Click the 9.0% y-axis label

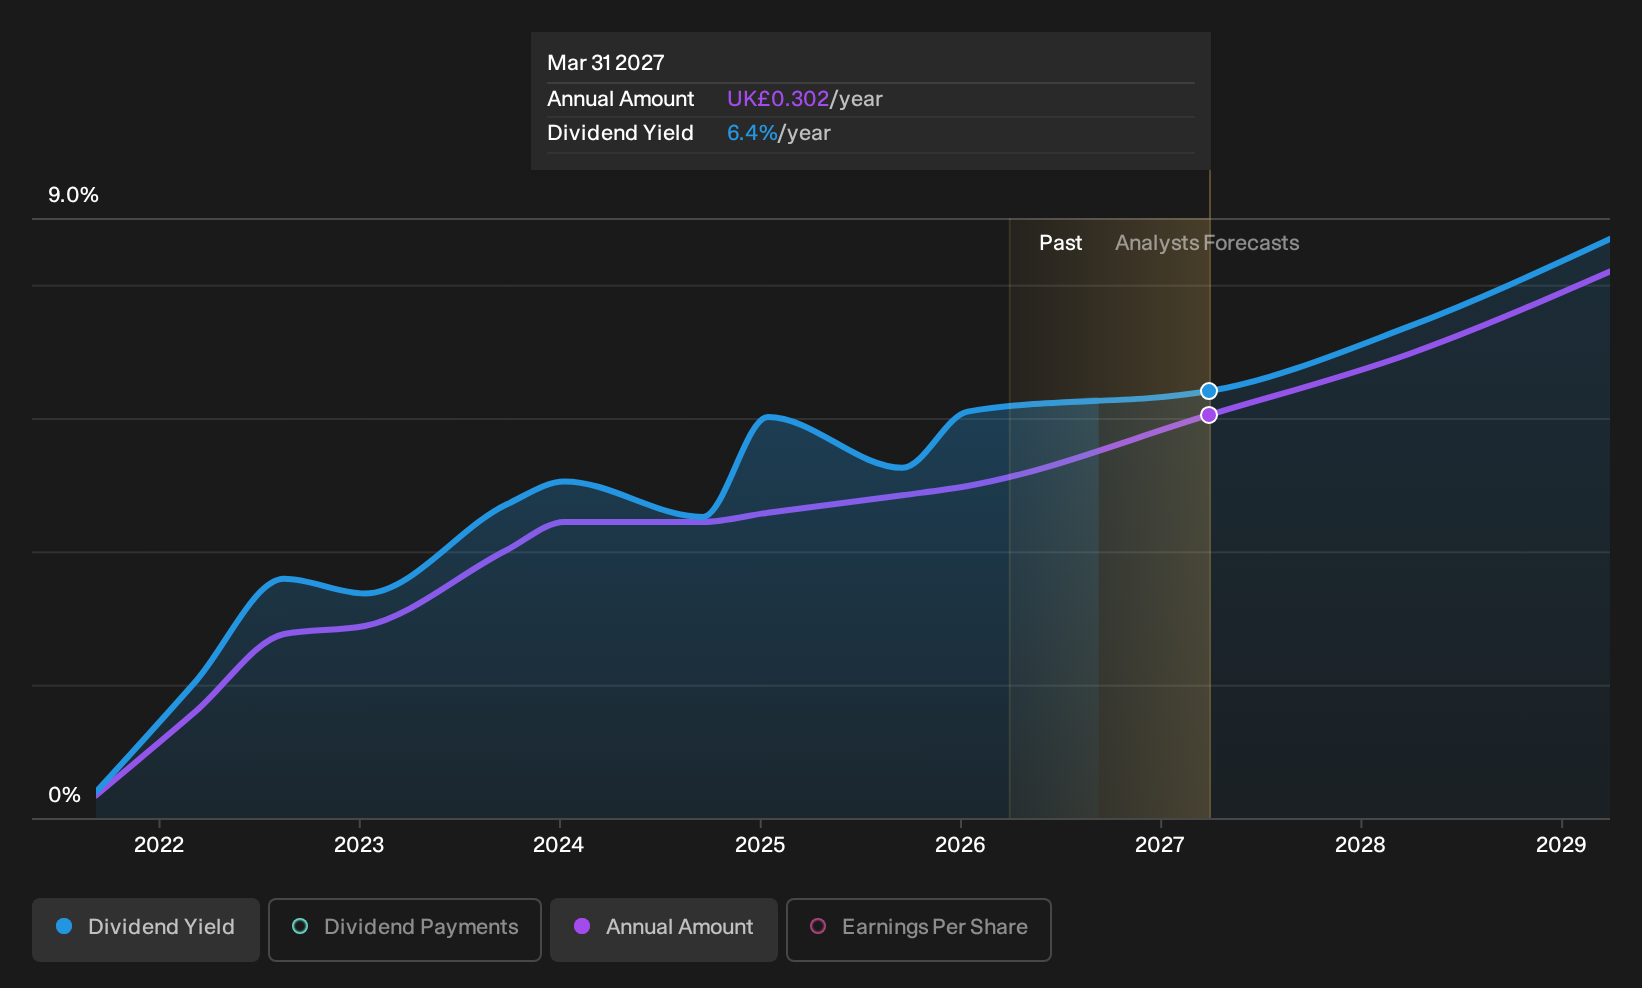(x=73, y=195)
